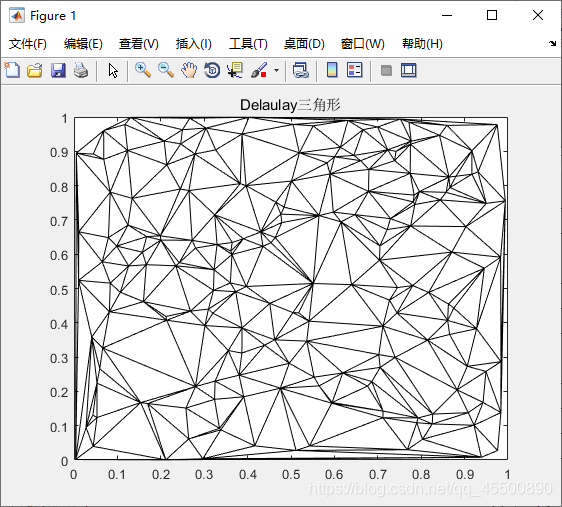The width and height of the screenshot is (562, 507).
Task: Click the x-axis label 0.8
Action: click(421, 474)
